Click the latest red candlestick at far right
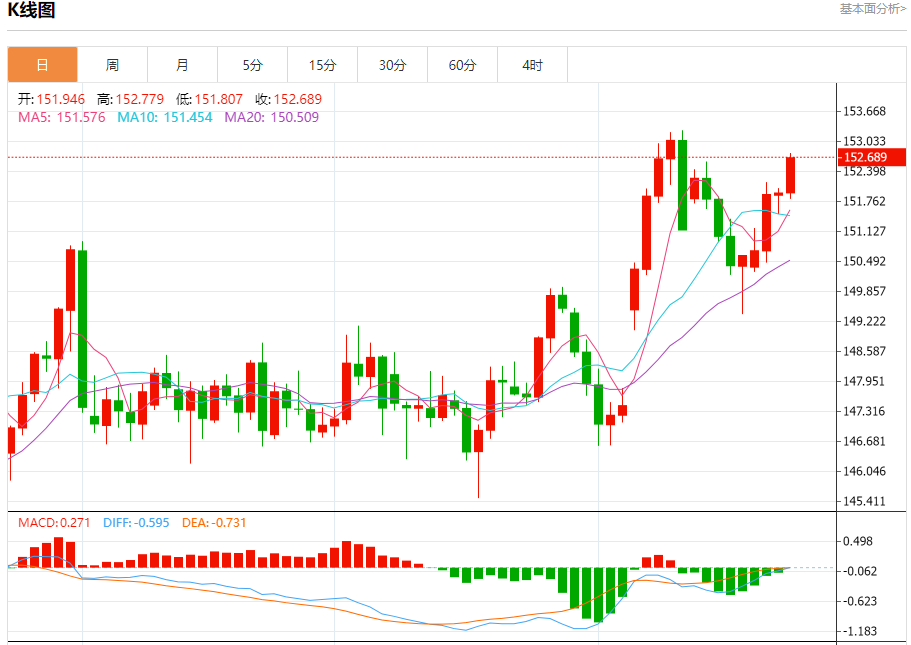Screen dimensions: 911x645 (x=790, y=175)
